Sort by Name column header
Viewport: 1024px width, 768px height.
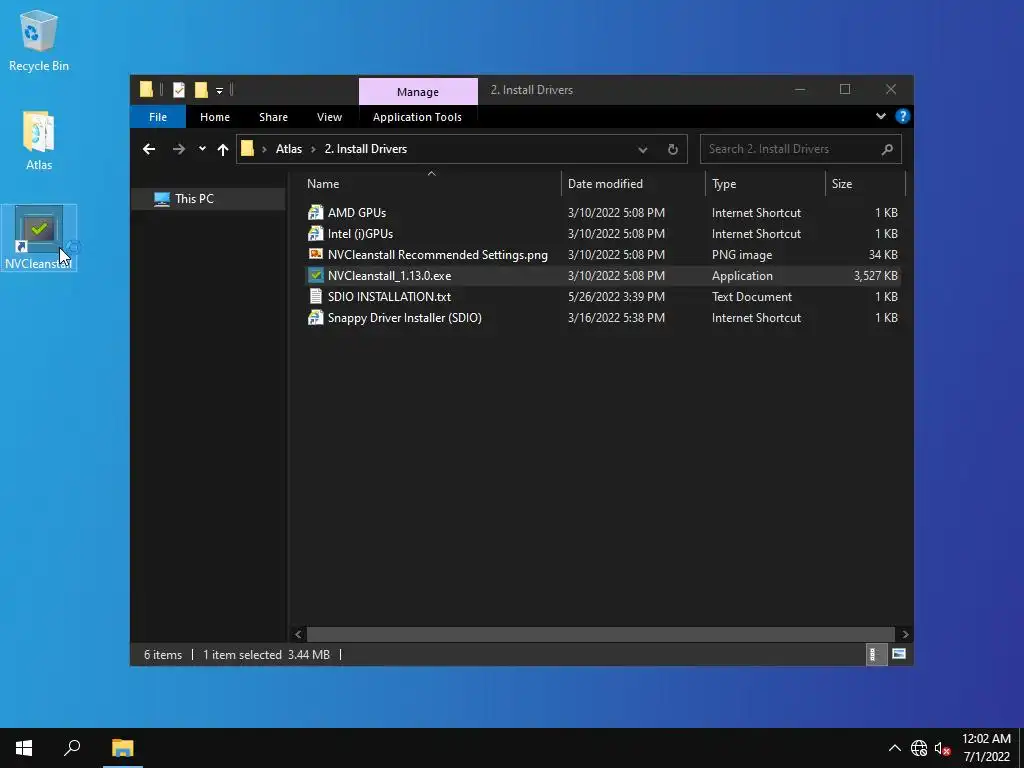pos(431,184)
